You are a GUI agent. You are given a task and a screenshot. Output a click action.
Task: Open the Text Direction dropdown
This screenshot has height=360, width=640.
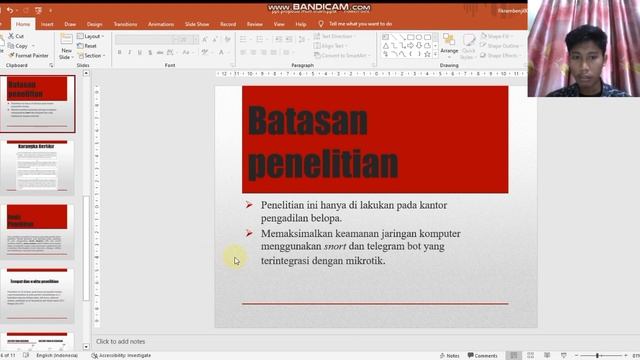335,36
